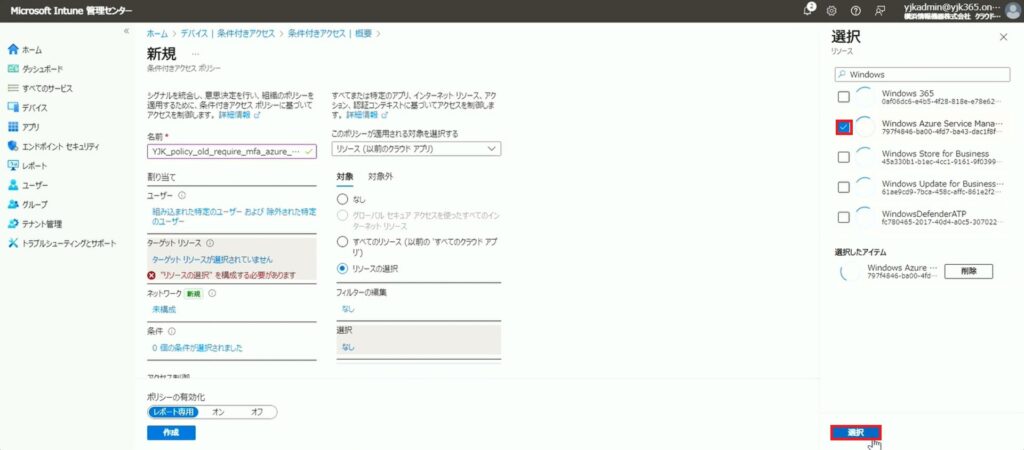Open user assignment link 組み込まれた特定のユーザー
The height and width of the screenshot is (450, 1024).
[234, 216]
